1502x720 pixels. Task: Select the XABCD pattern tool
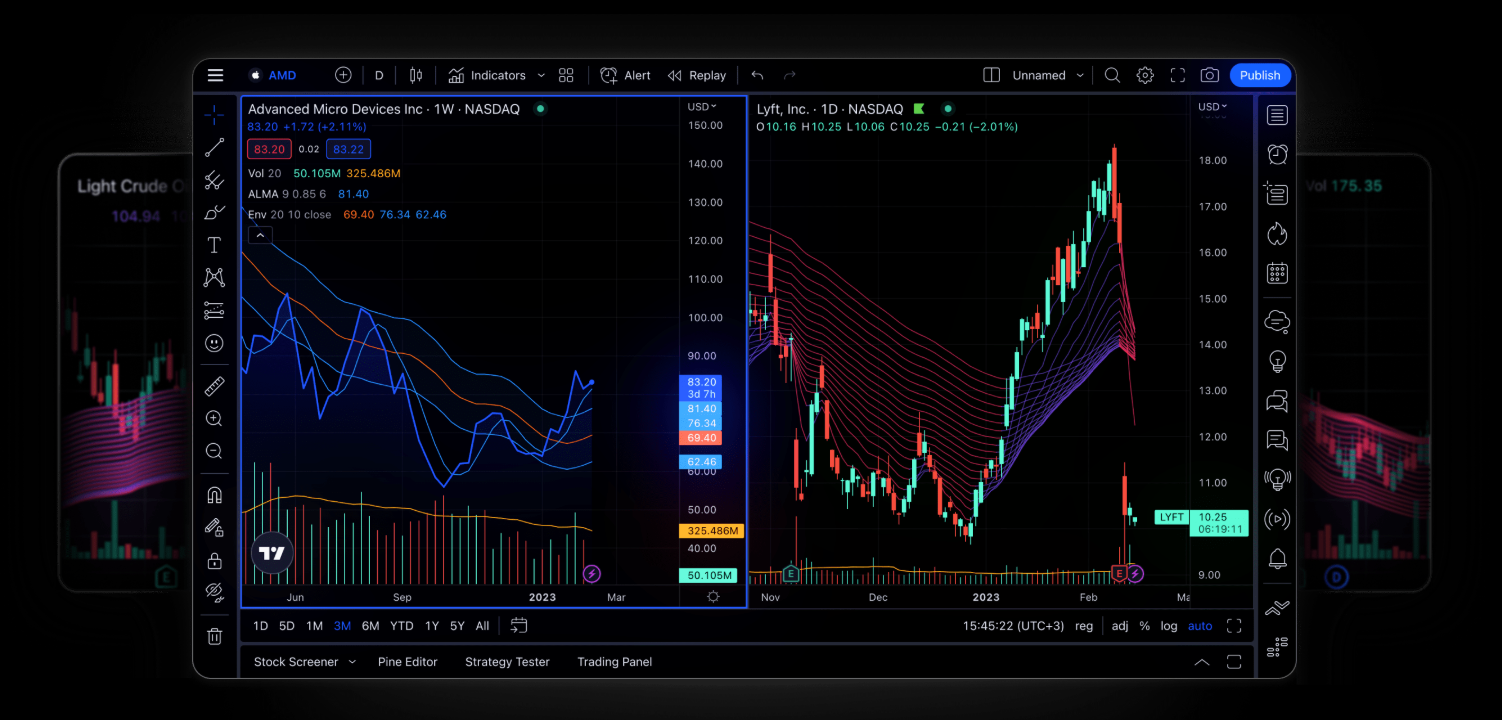[x=214, y=277]
